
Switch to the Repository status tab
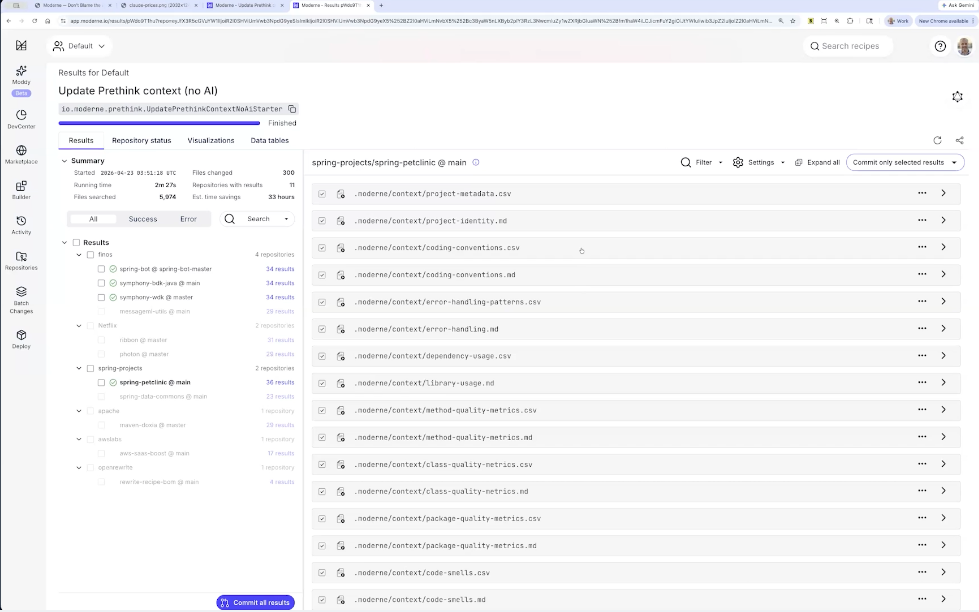tap(141, 141)
